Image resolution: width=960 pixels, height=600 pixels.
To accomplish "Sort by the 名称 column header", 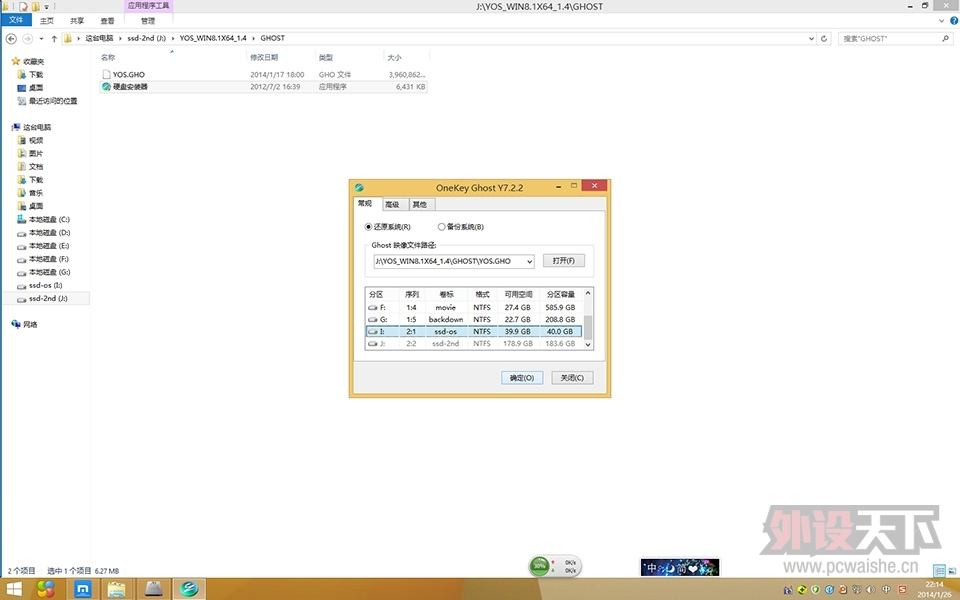I will [x=108, y=57].
